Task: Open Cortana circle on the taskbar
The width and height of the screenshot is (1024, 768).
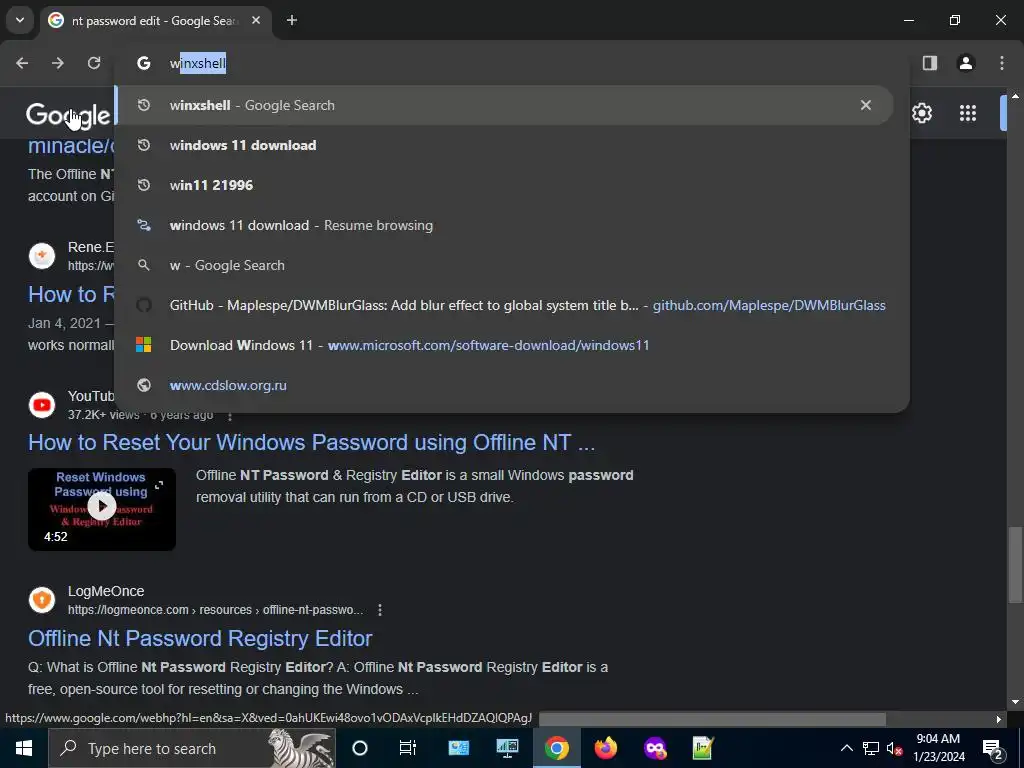Action: (x=360, y=748)
